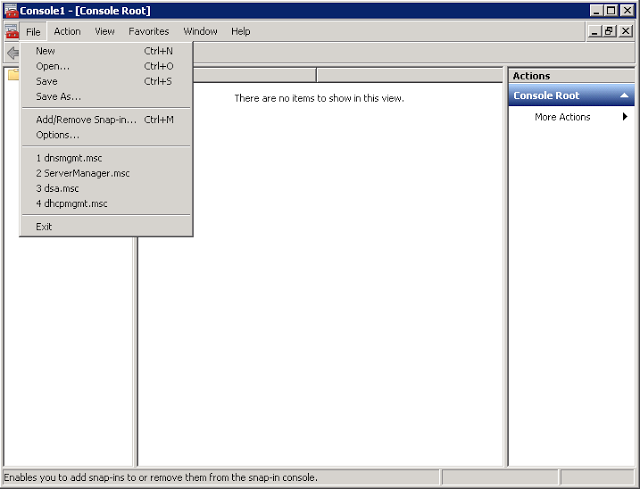Close the inner Console Root child window
640x489 pixels.
(x=626, y=31)
